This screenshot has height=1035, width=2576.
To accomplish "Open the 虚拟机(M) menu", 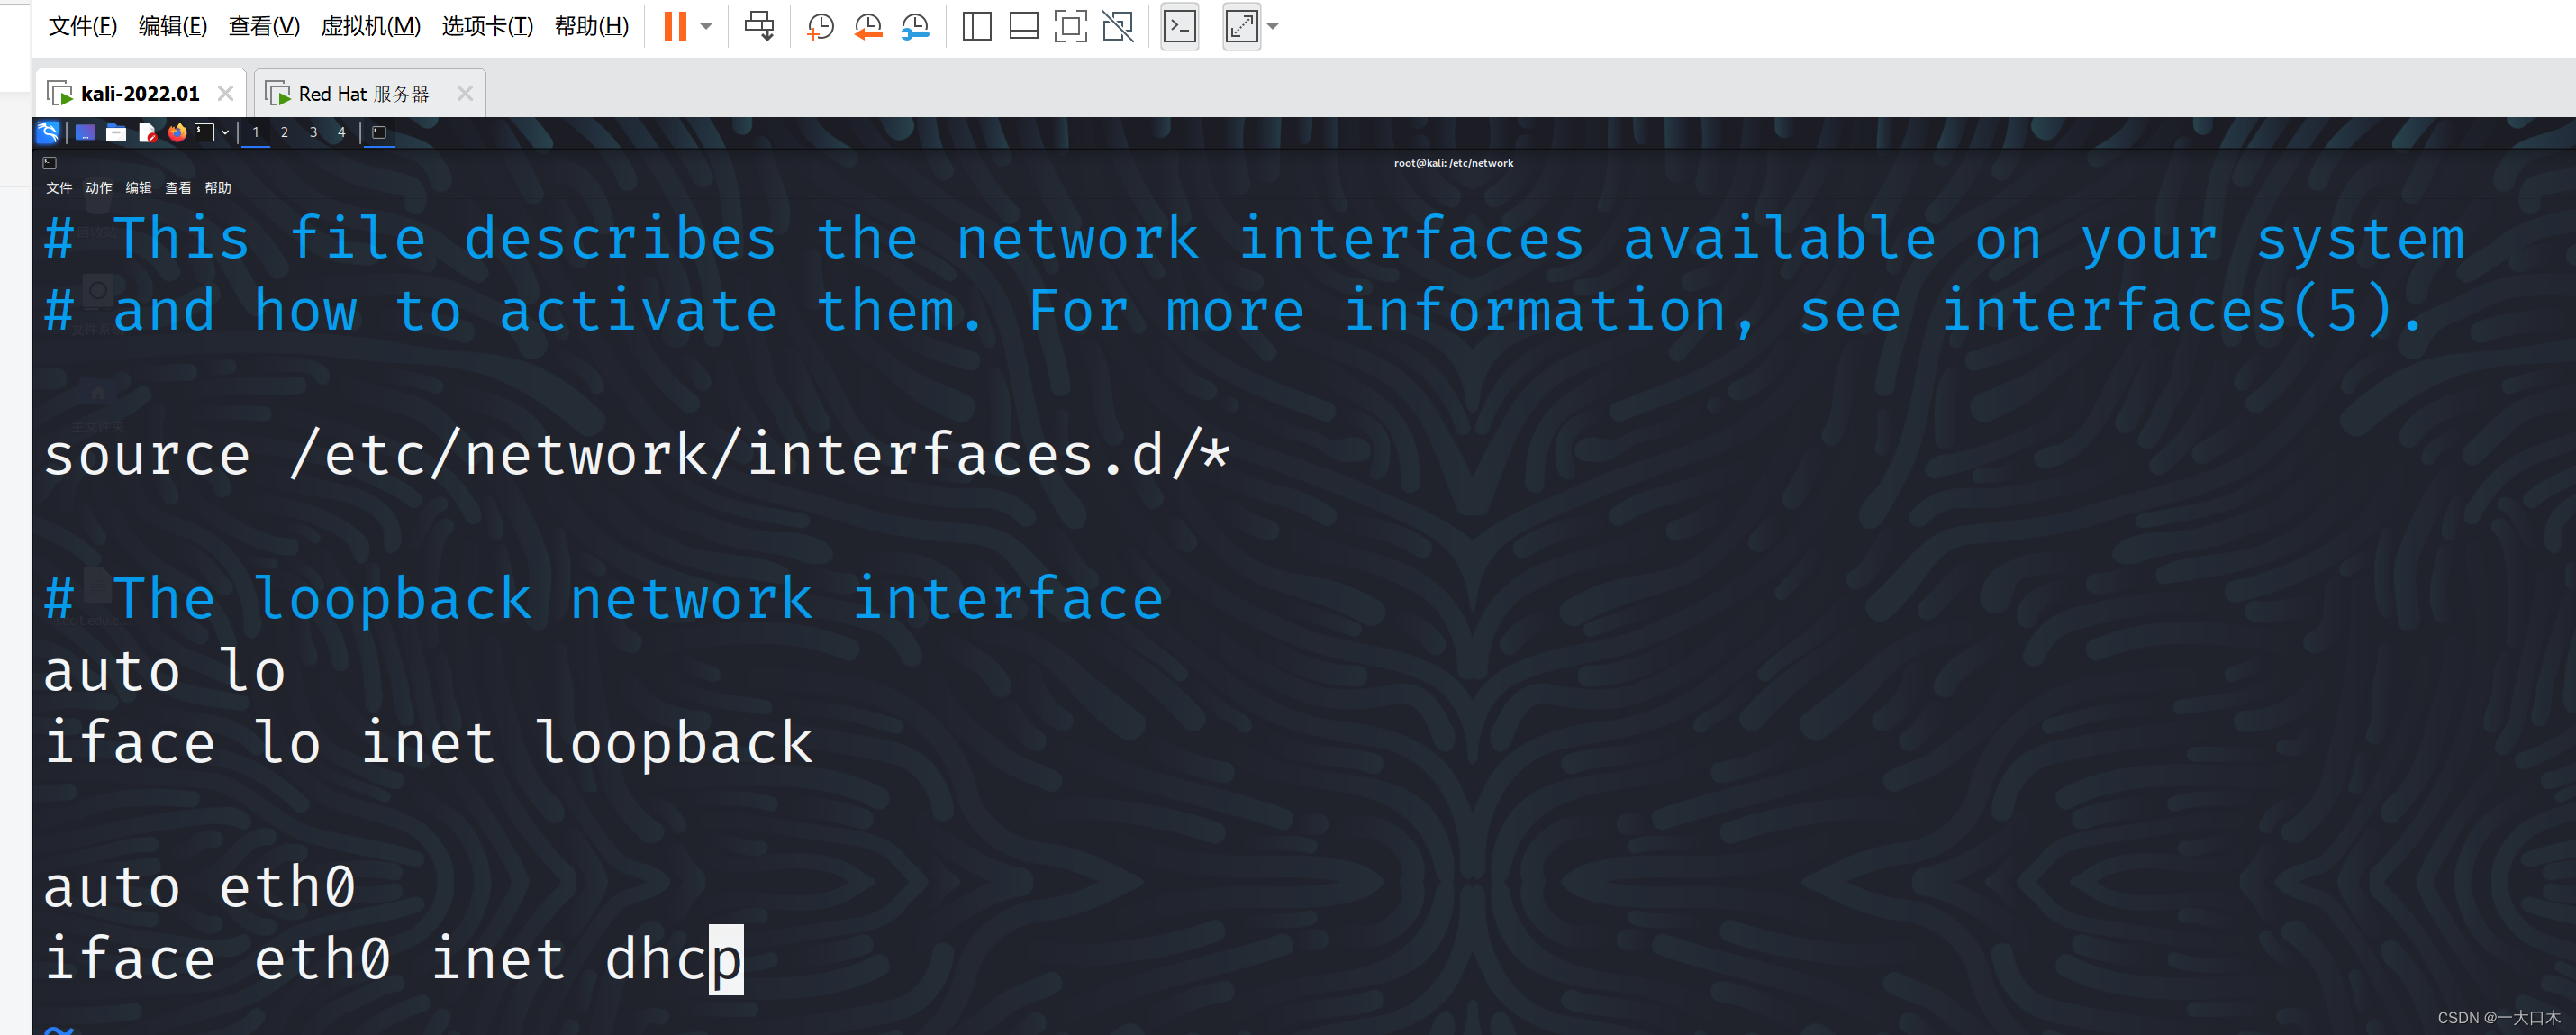I will (x=370, y=26).
